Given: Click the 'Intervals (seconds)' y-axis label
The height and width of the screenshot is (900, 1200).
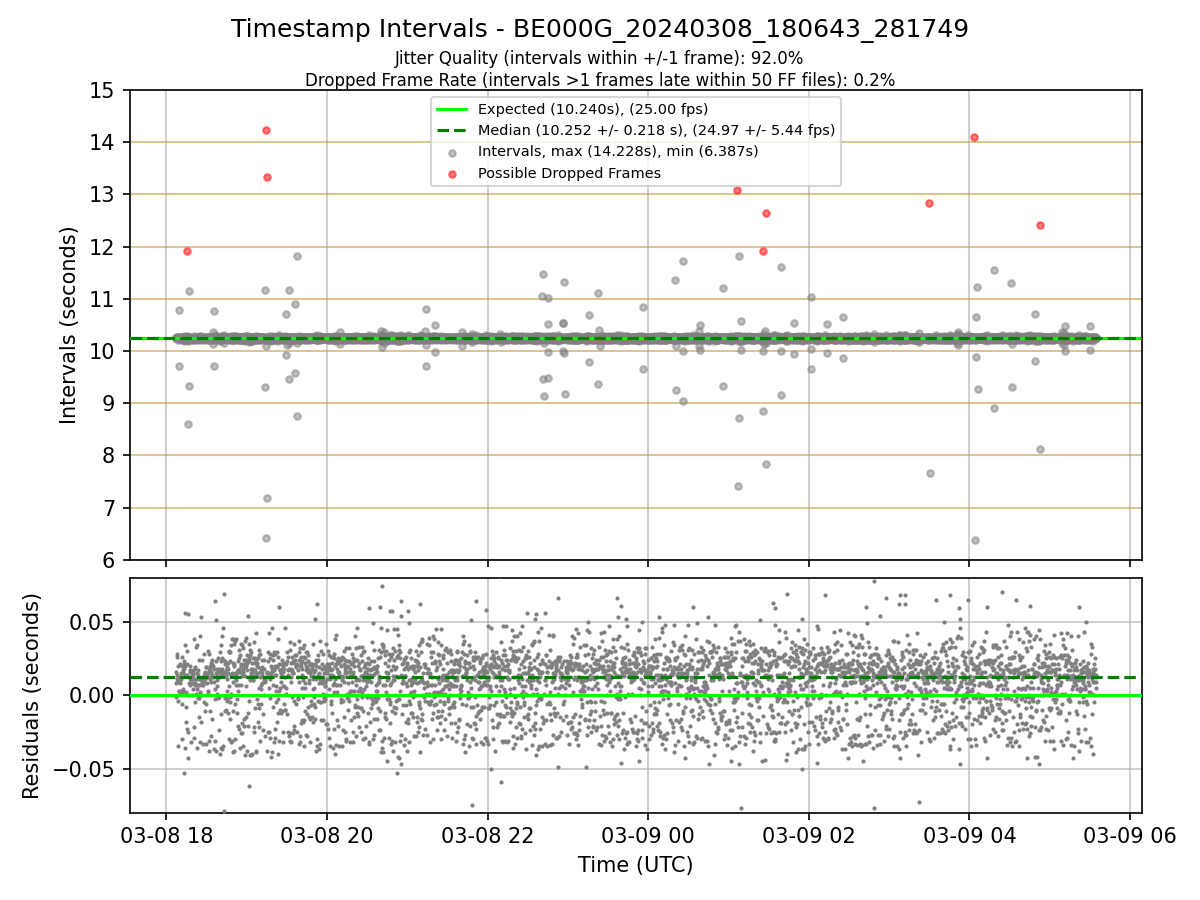Looking at the screenshot, I should [69, 325].
